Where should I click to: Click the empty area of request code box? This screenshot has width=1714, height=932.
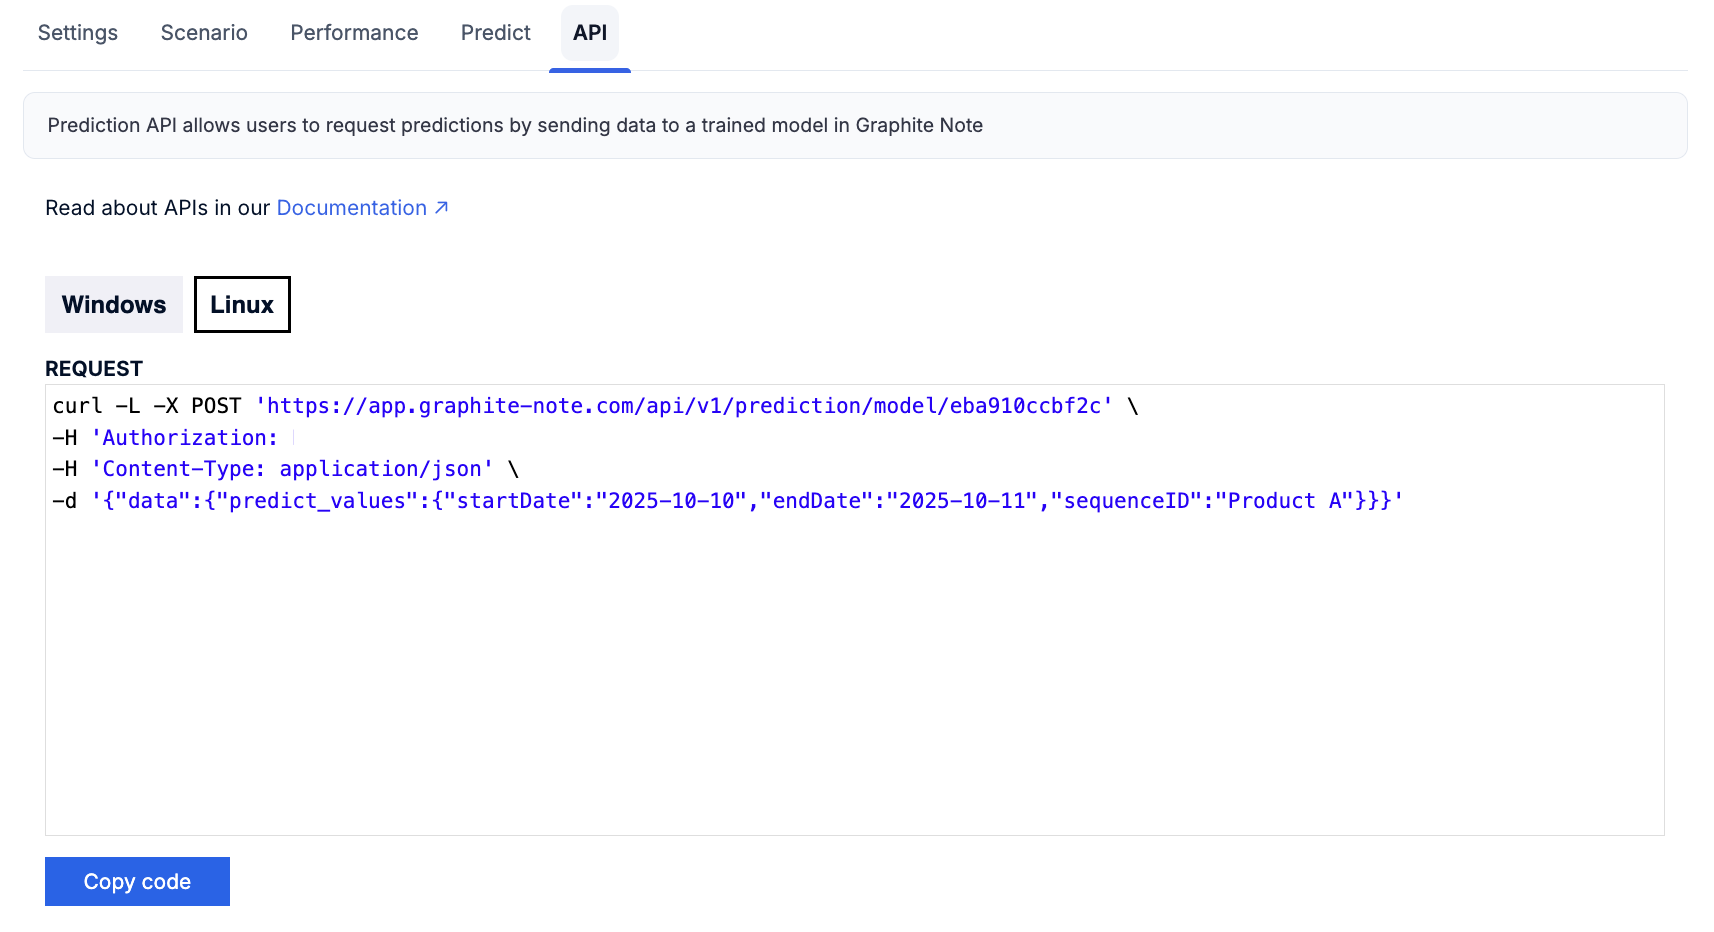[854, 680]
